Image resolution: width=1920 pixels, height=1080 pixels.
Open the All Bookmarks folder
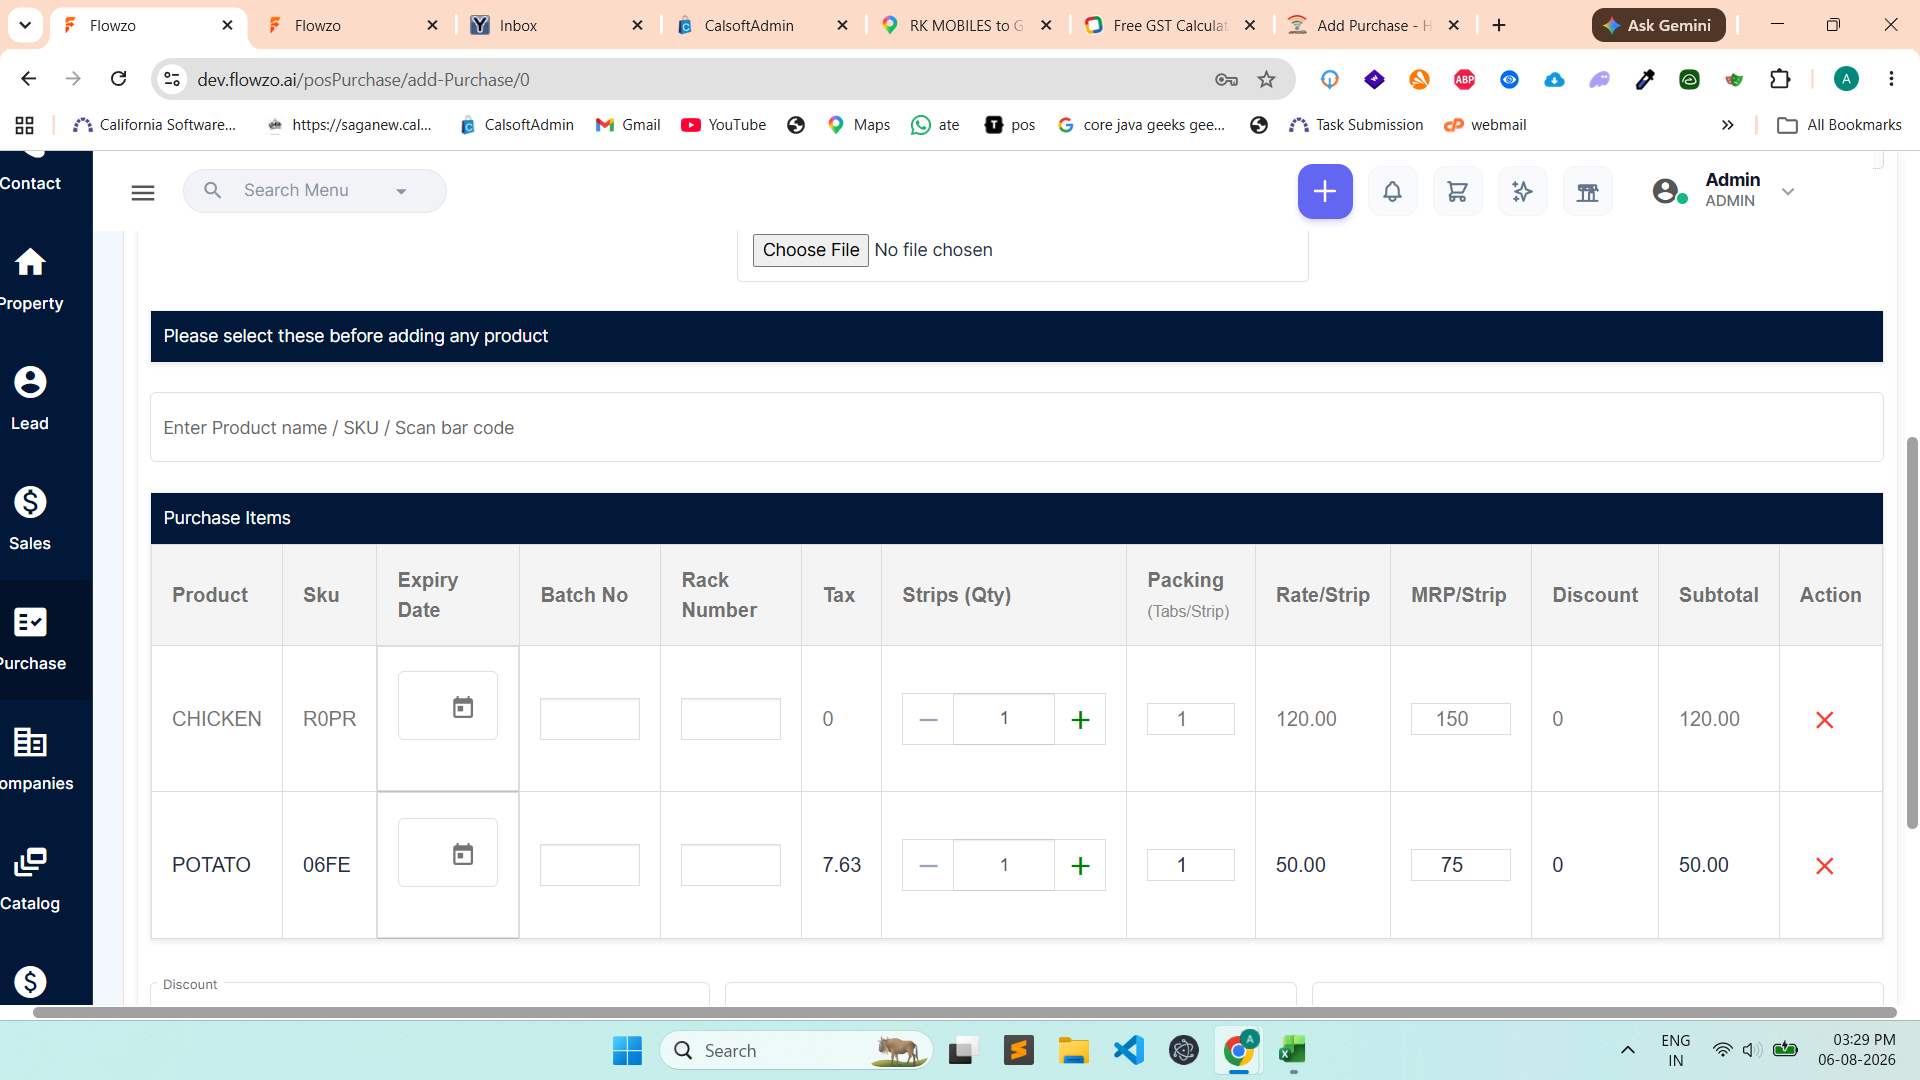(1839, 125)
